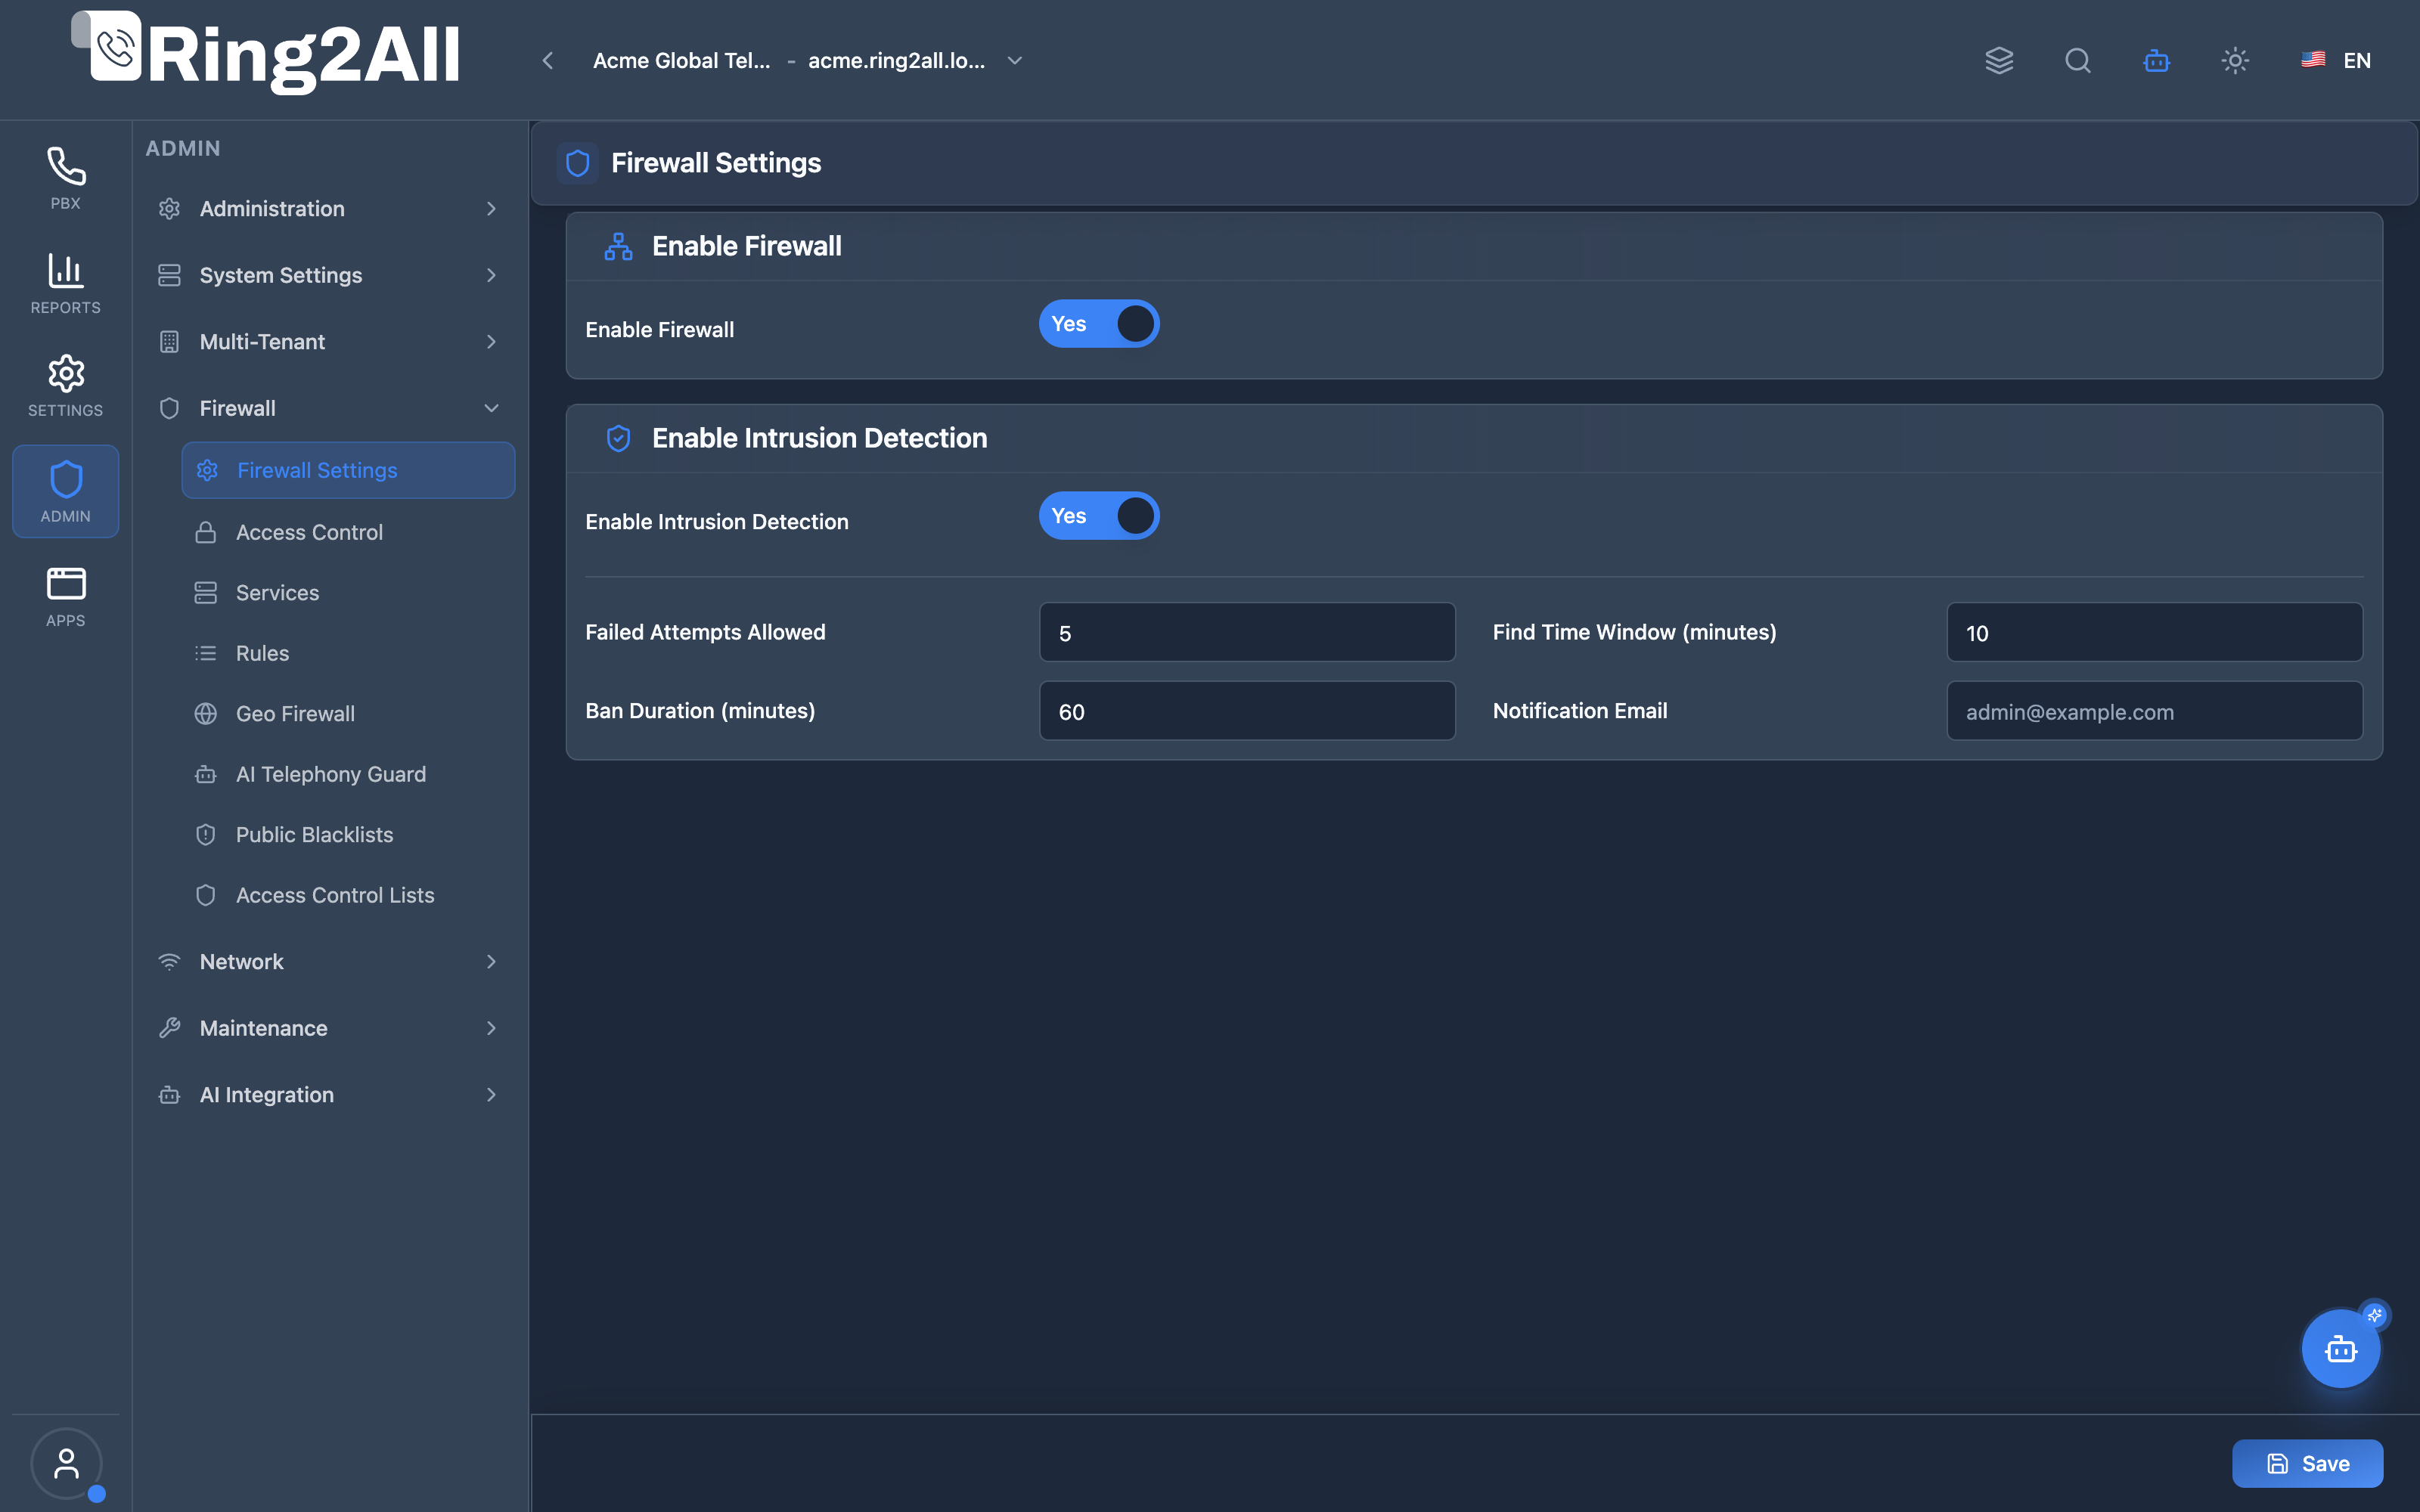Click the Firewall Settings header shield icon

578,163
